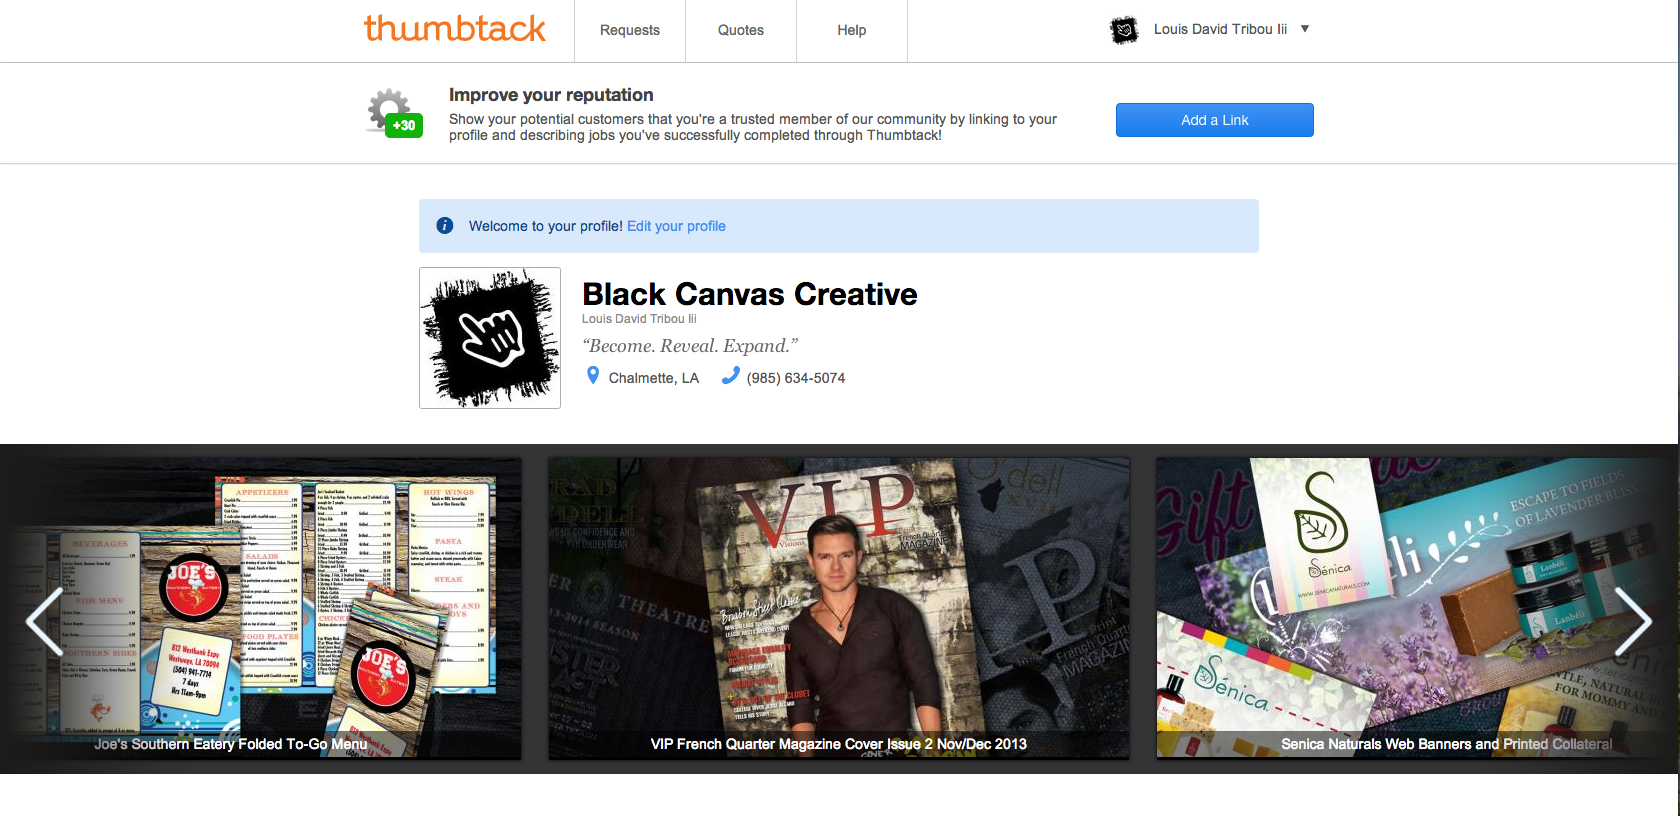This screenshot has height=816, width=1680.
Task: Click Joe's Southern Eatery Folded To-Go Menu caption
Action: click(x=231, y=744)
